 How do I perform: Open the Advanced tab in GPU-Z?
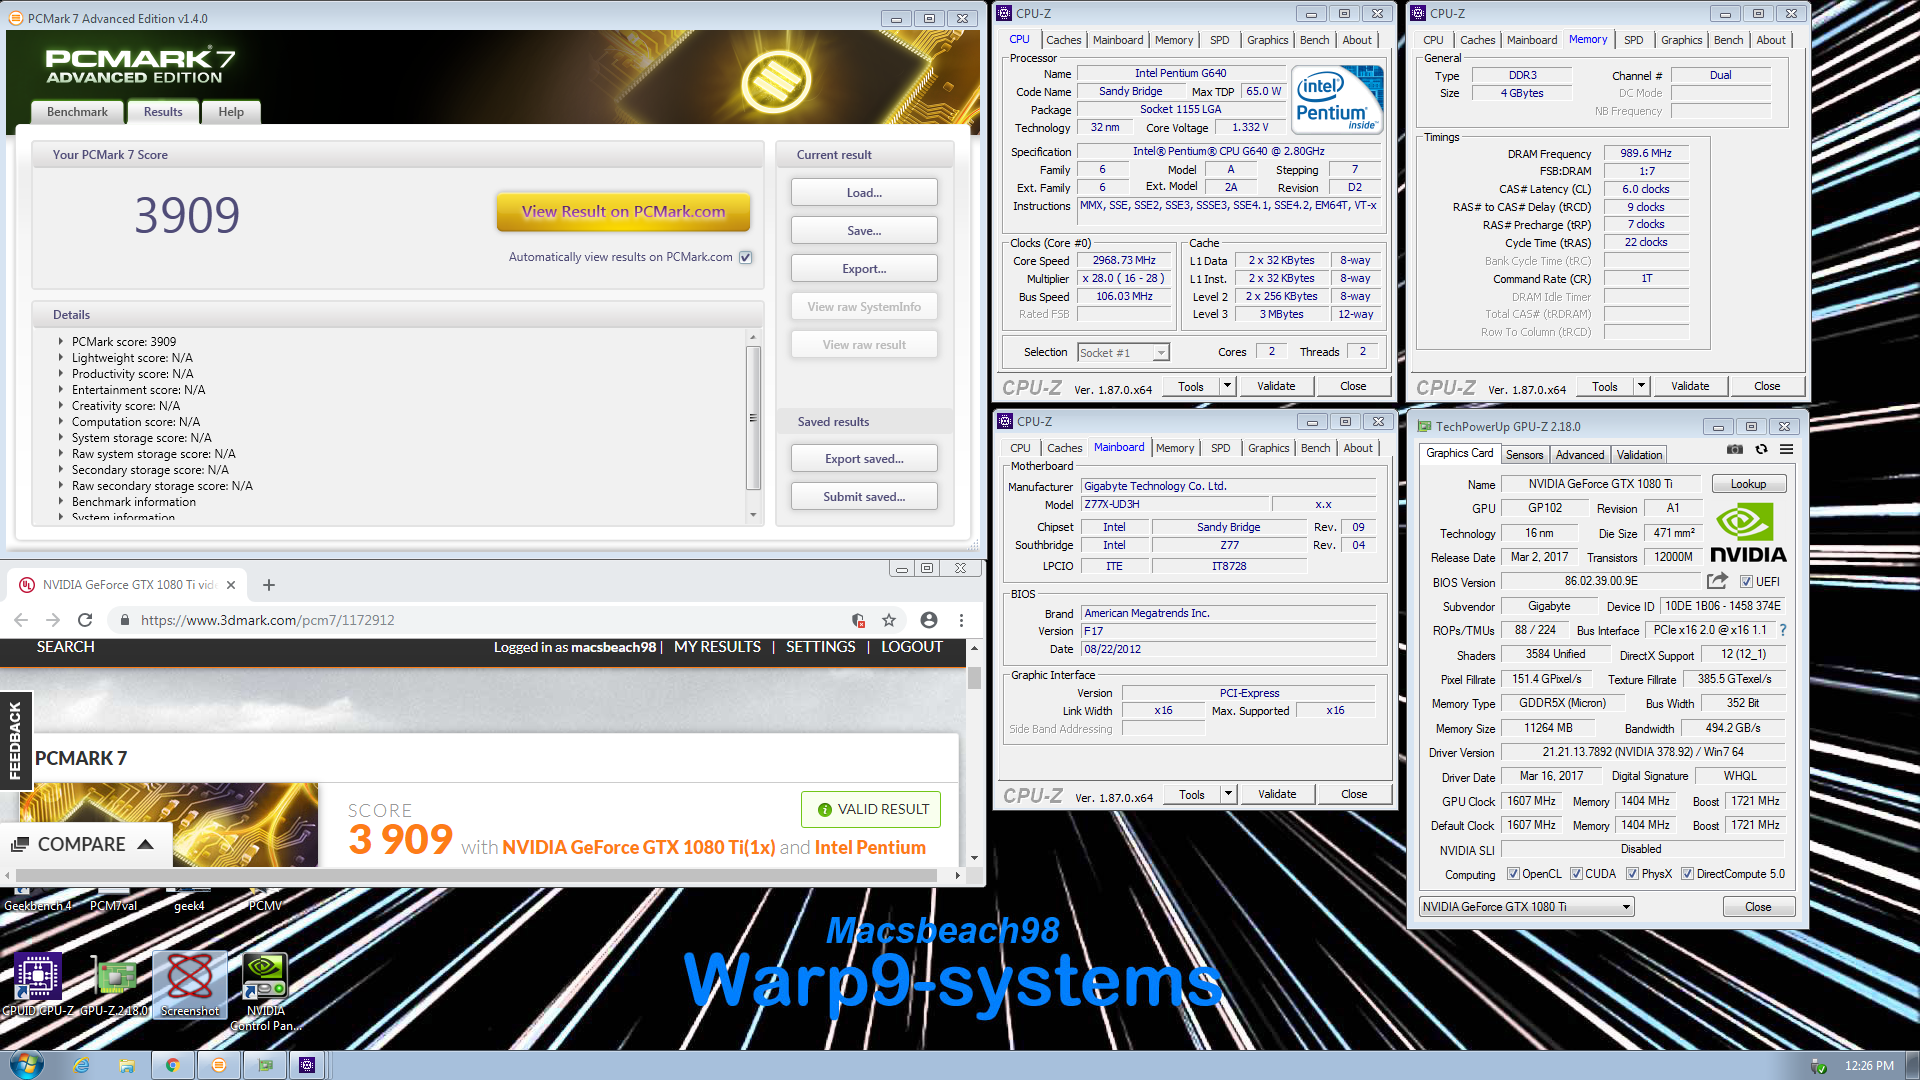1579,454
